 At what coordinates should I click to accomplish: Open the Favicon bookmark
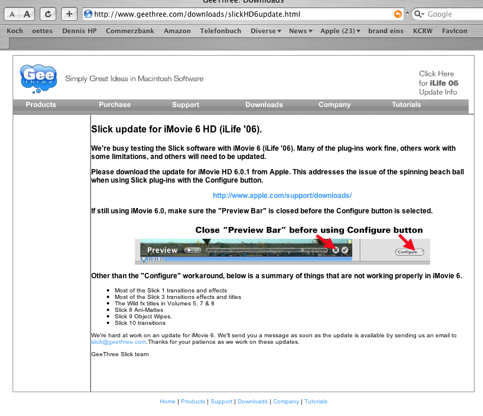455,31
